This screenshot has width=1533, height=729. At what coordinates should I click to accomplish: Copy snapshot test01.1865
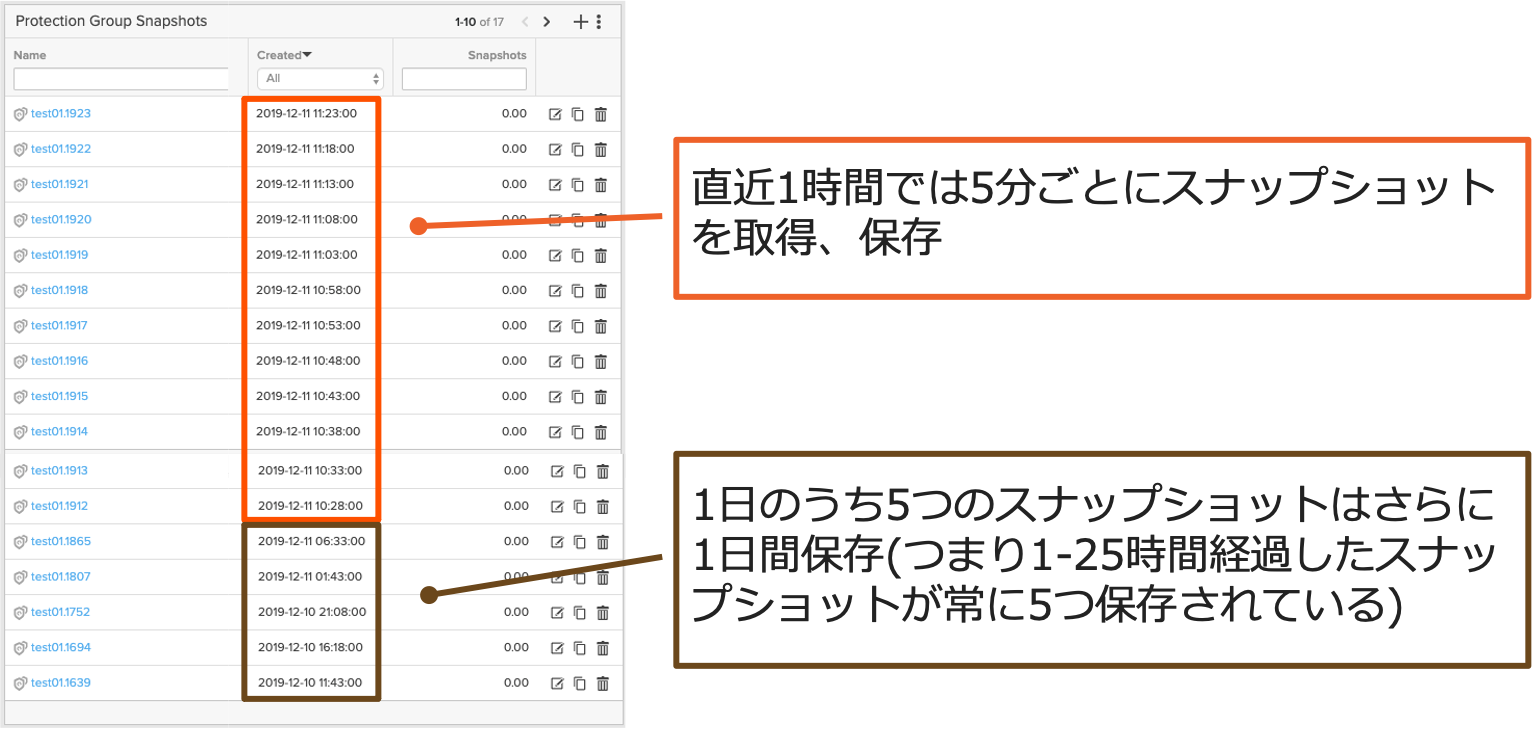click(580, 542)
